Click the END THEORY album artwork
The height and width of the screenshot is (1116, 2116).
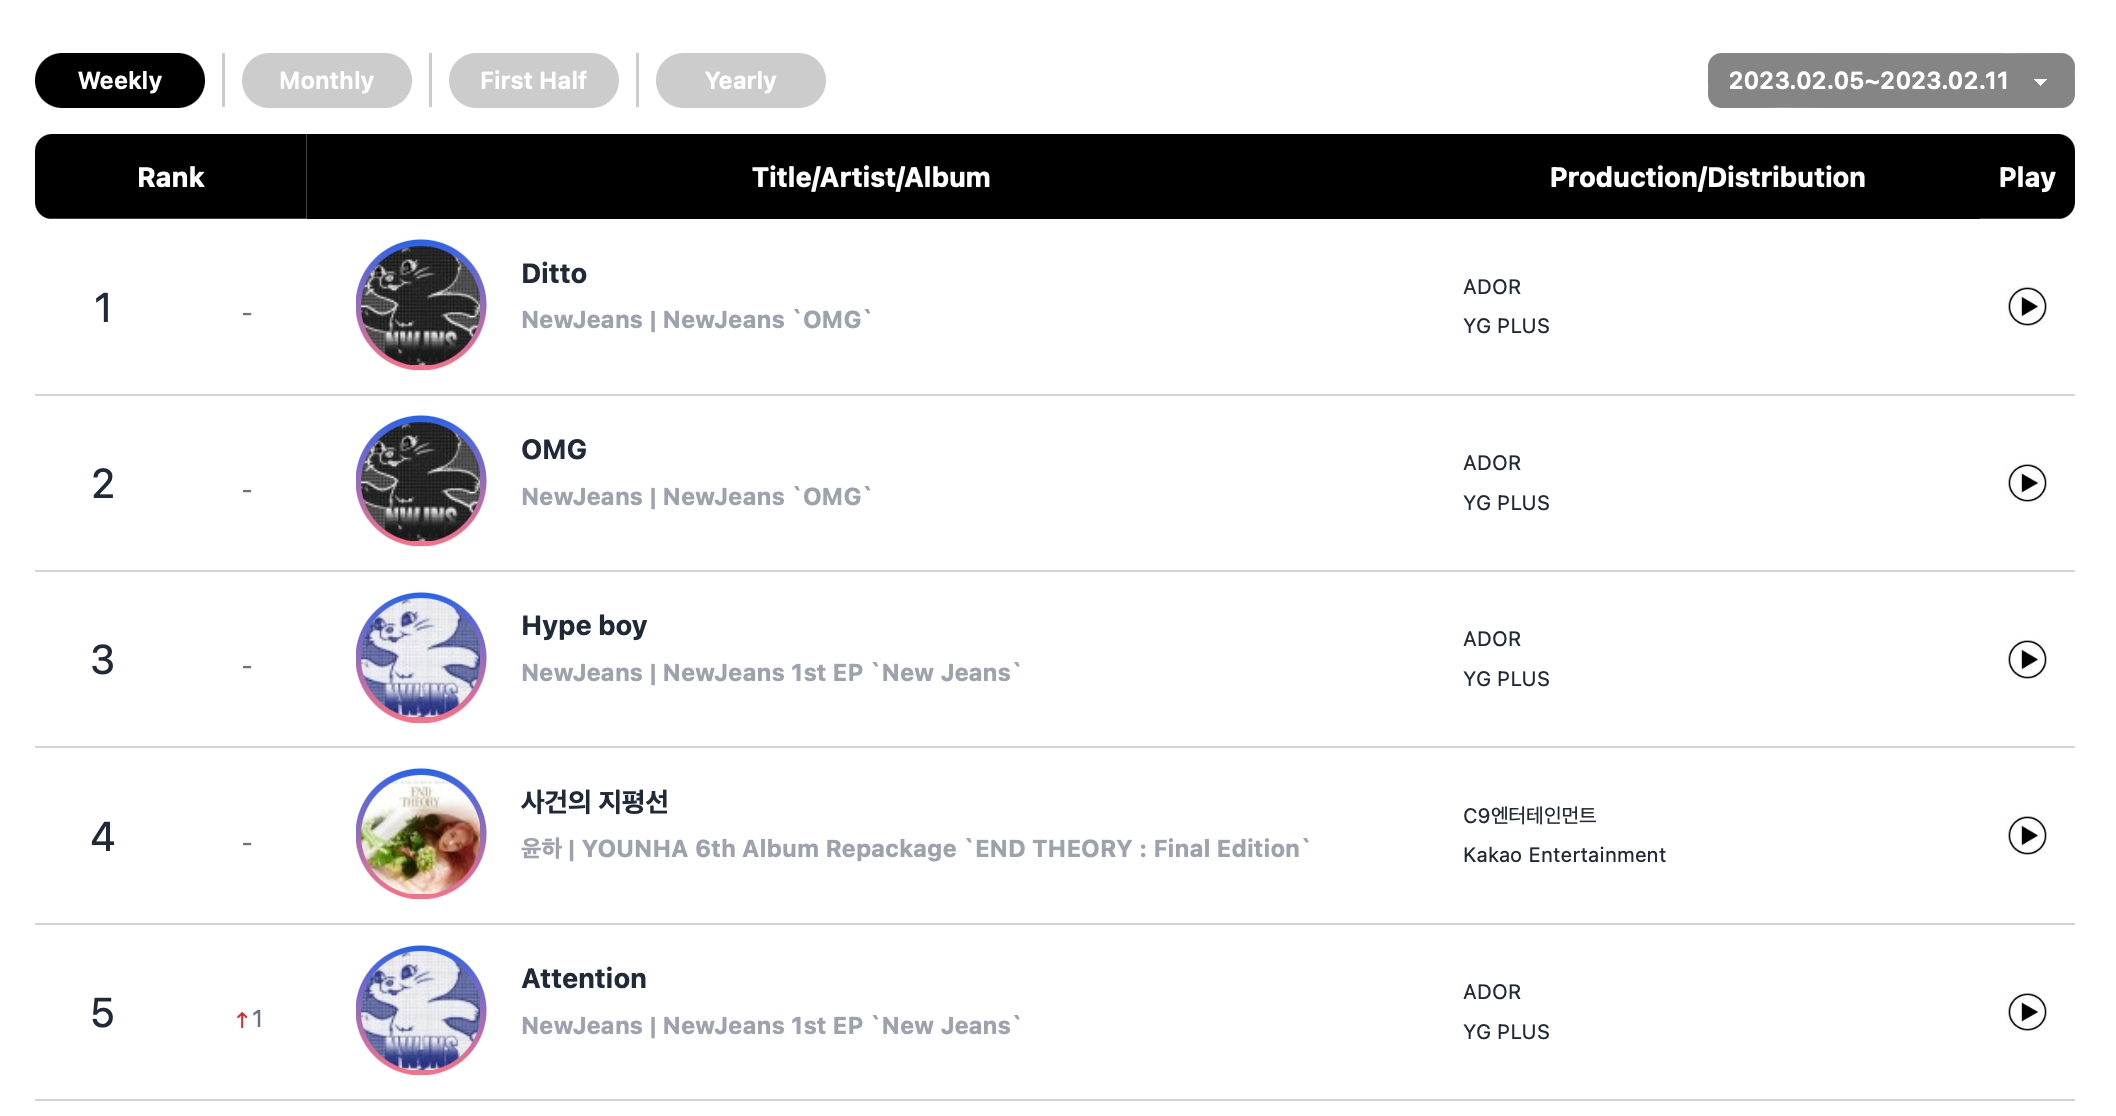pos(421,834)
